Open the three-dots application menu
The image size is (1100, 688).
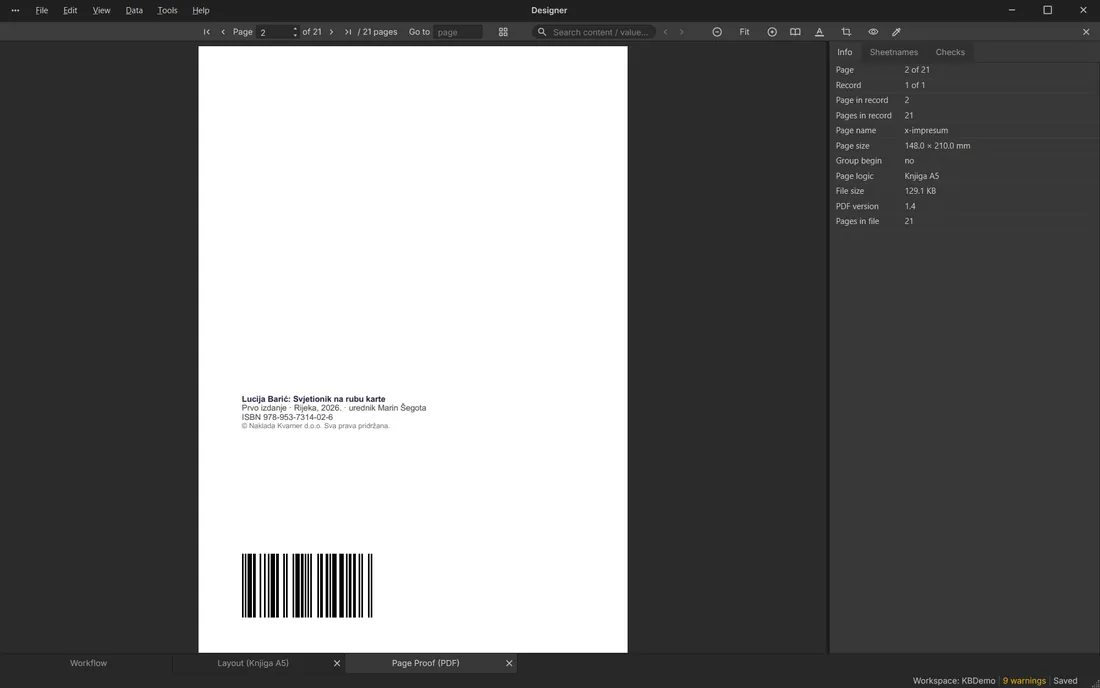click(15, 11)
